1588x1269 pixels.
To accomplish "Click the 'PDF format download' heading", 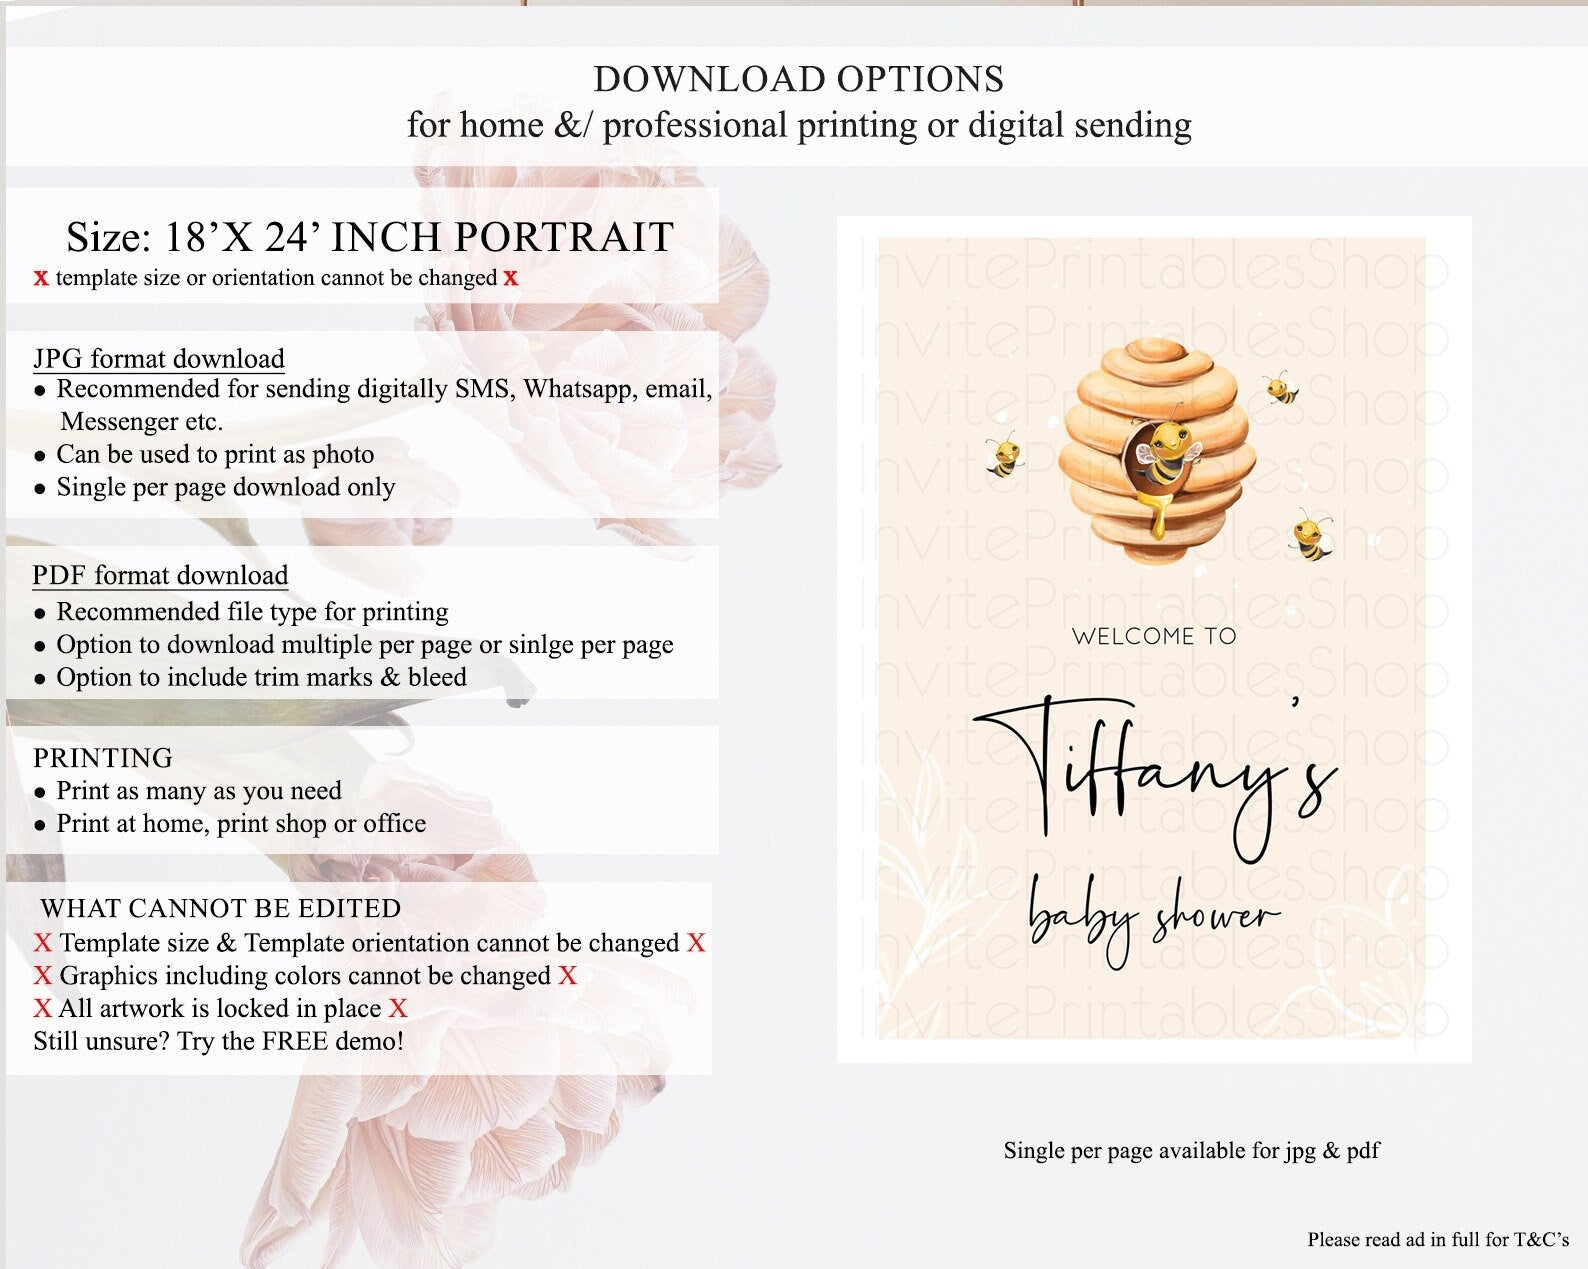I will [x=160, y=575].
